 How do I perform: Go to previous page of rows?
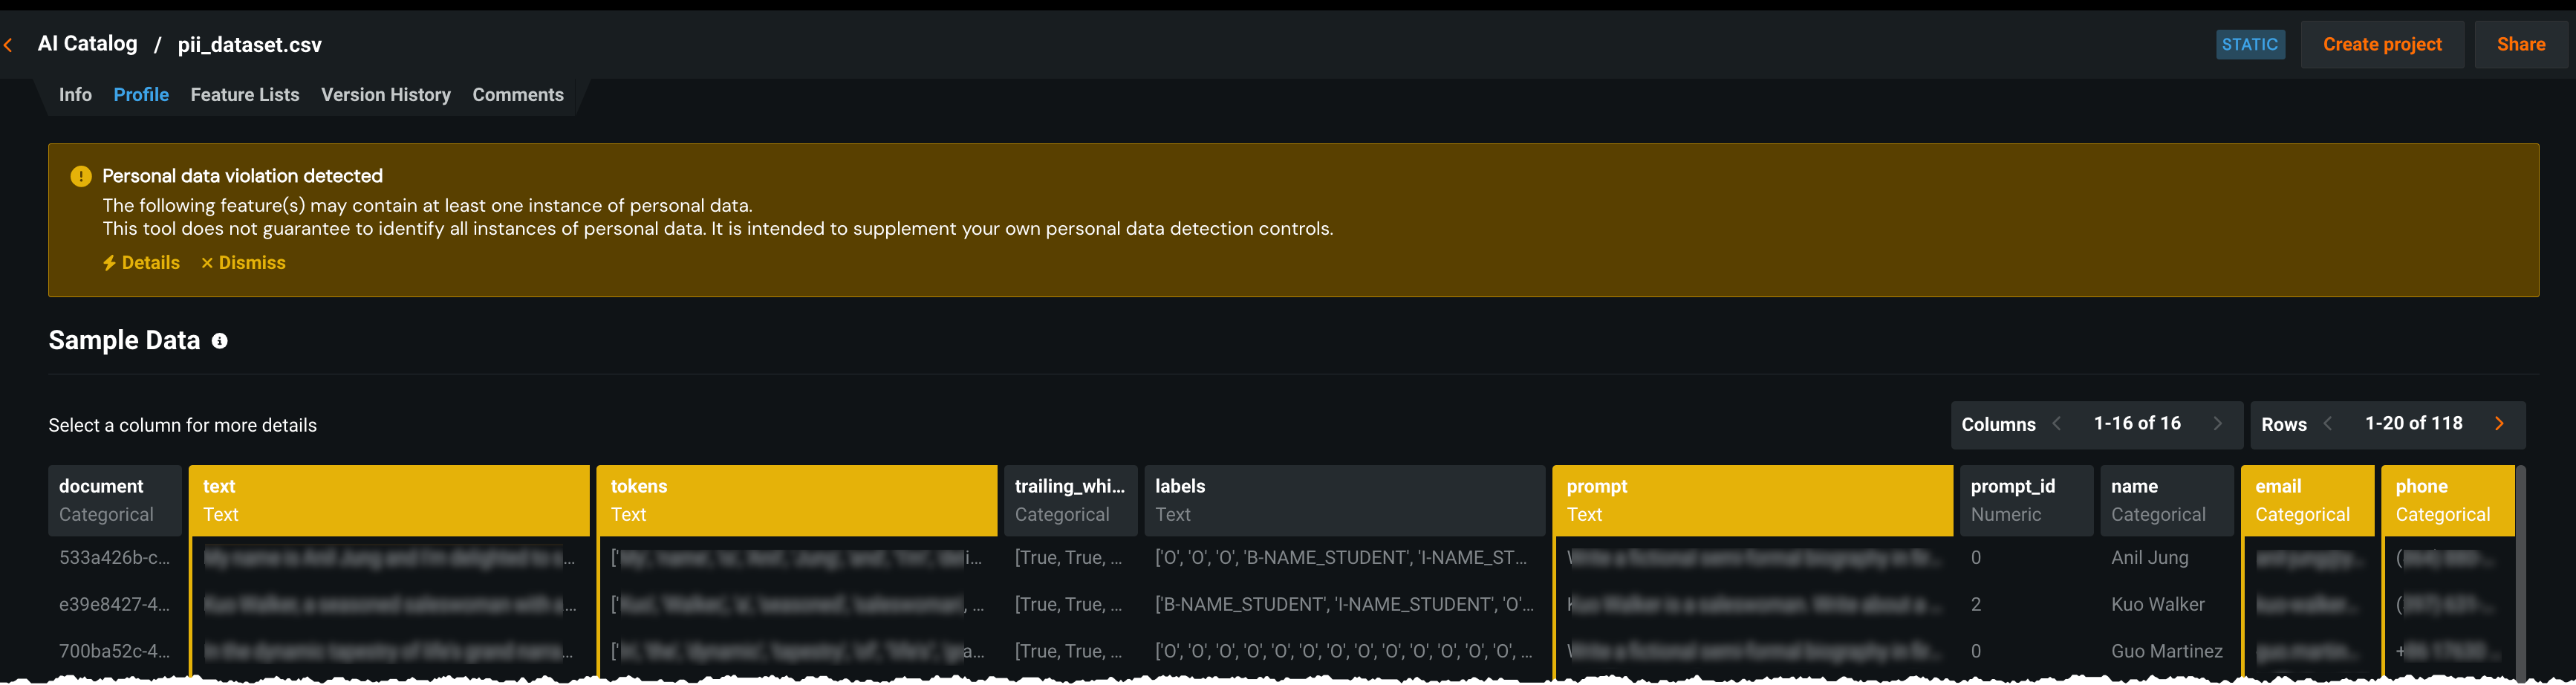coord(2328,424)
